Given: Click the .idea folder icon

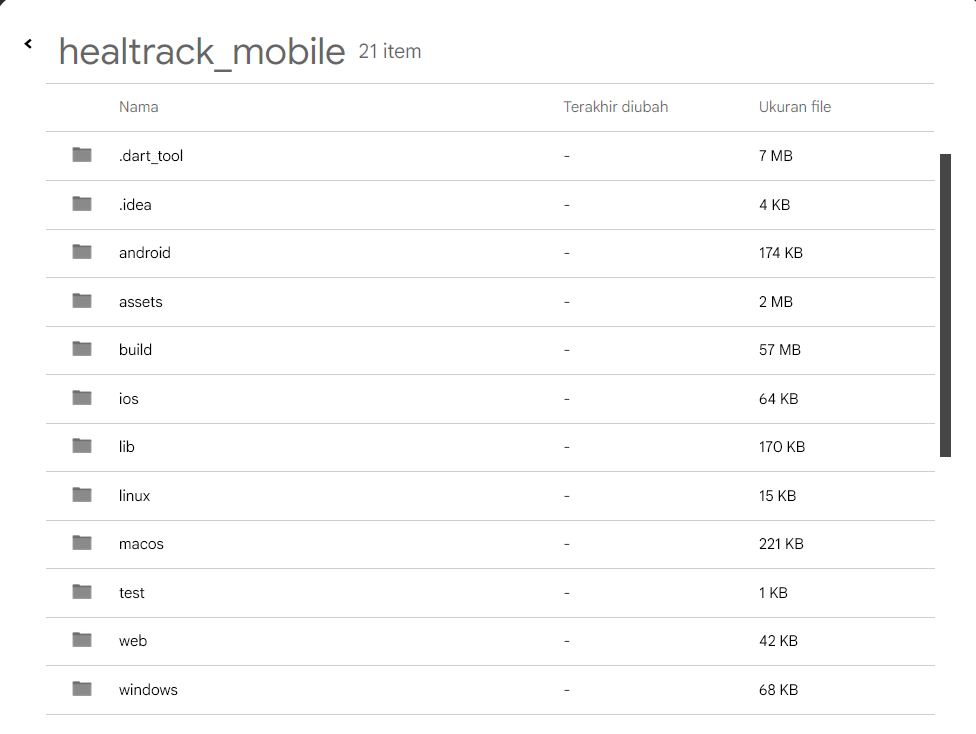Looking at the screenshot, I should 82,204.
